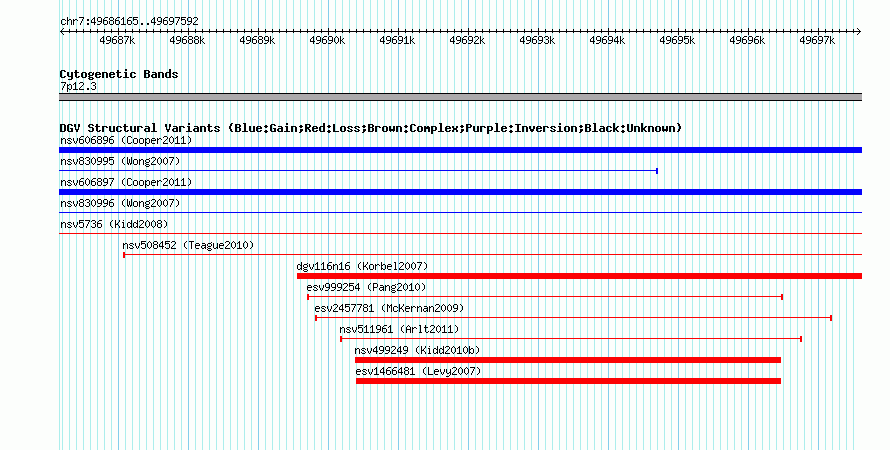Click the 49687k ruler tick label
Viewport: 890px width, 450px height.
point(117,40)
